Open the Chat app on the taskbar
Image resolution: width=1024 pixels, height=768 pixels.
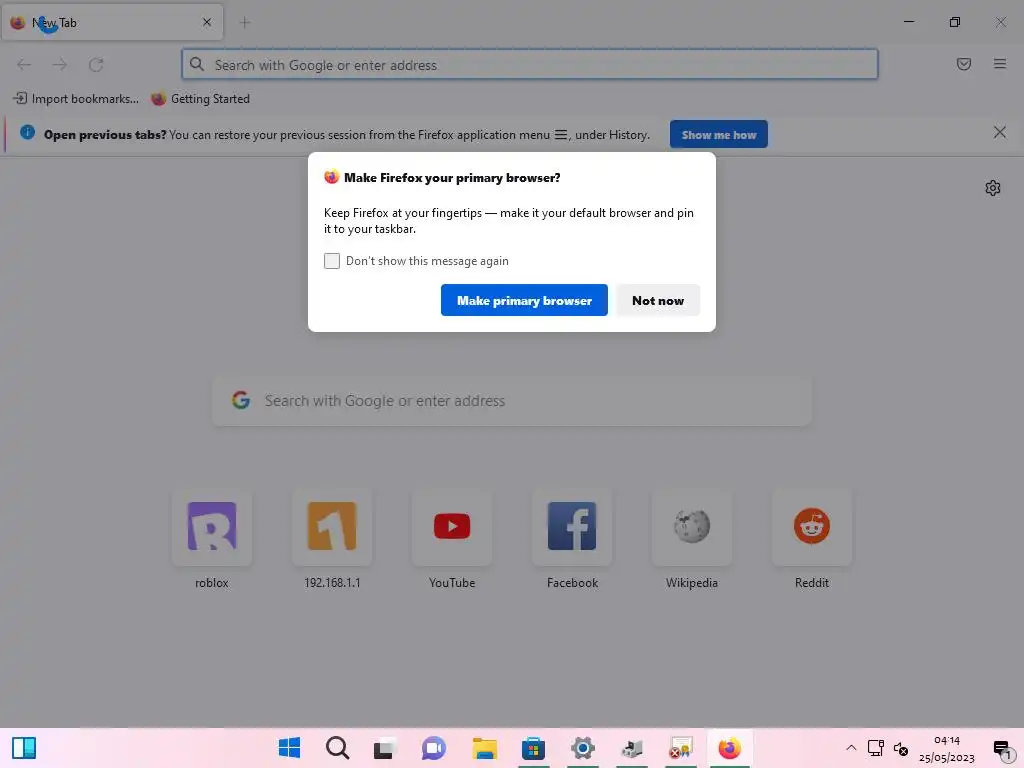coord(434,748)
